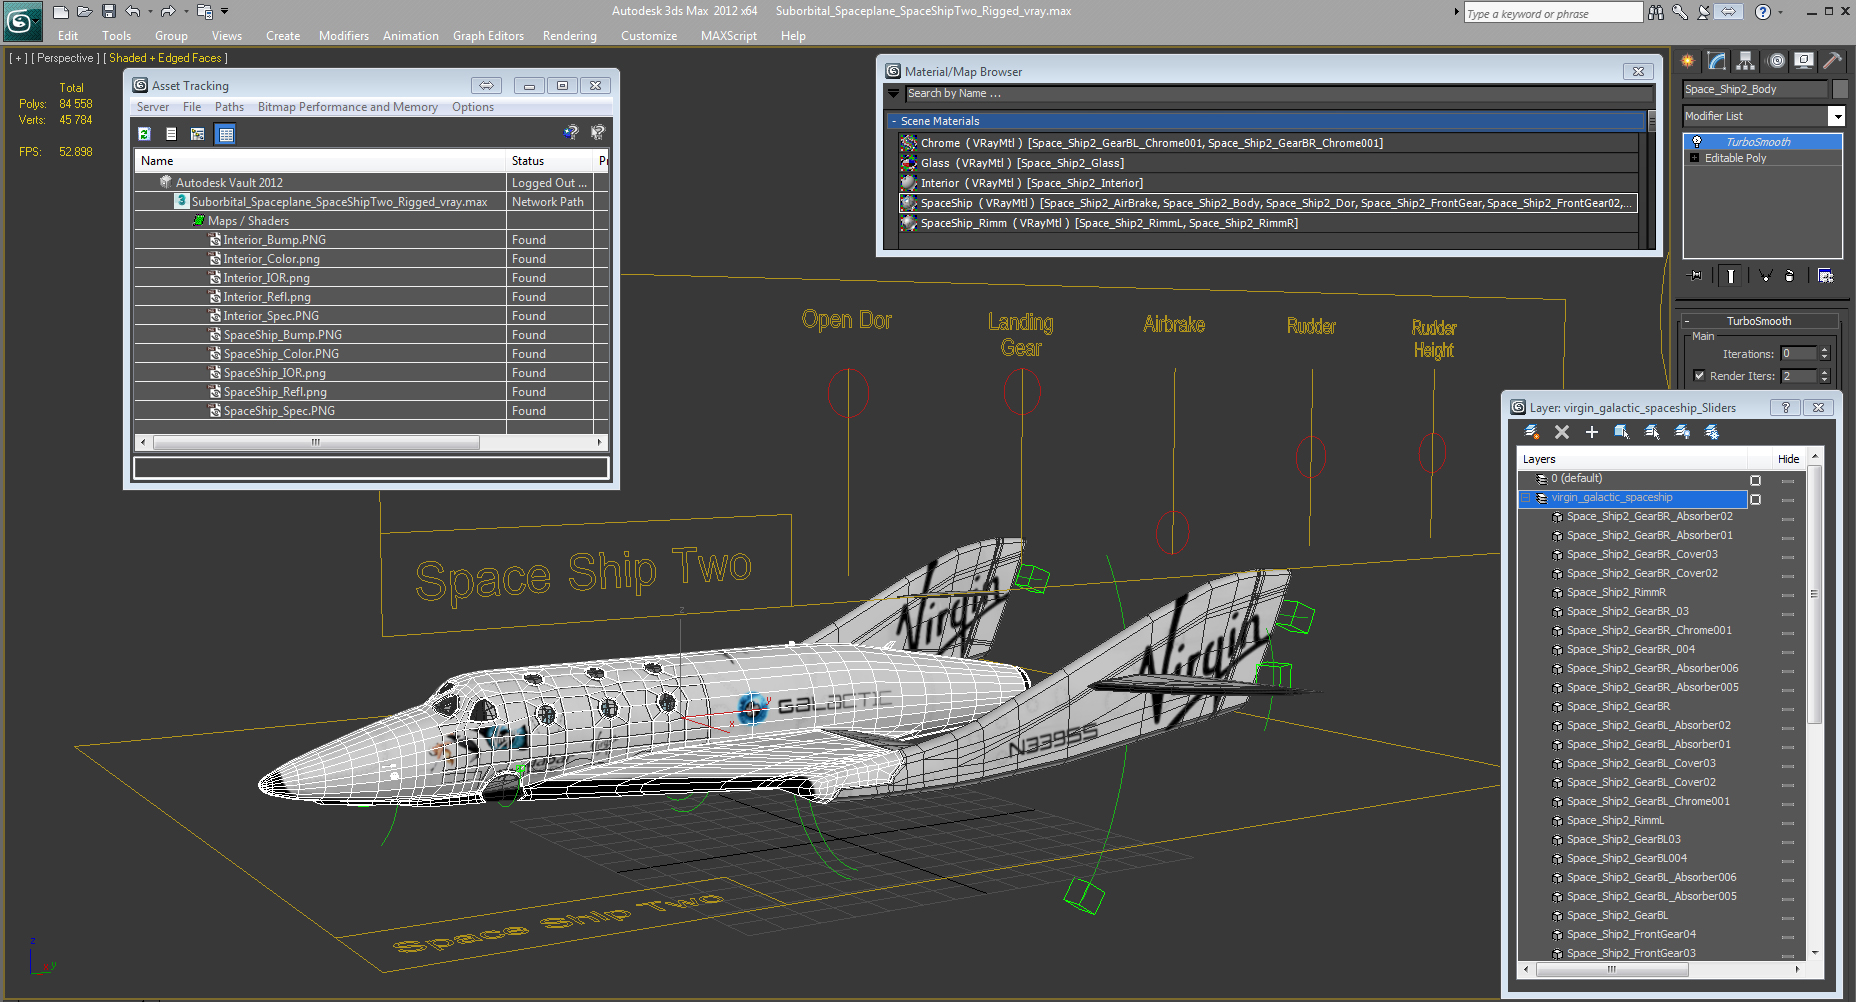Click the object color swatch beside Space_Ship2_Body
This screenshot has width=1856, height=1002.
[1838, 89]
